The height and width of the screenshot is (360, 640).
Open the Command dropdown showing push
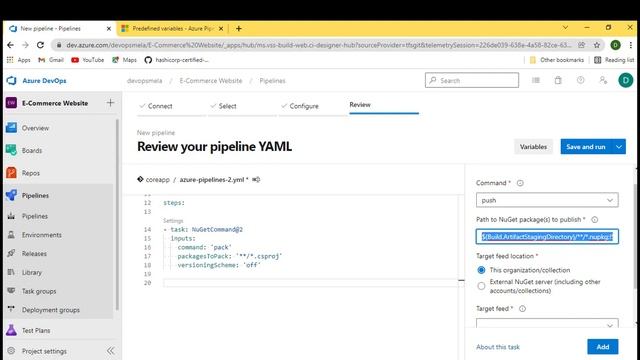(x=547, y=200)
